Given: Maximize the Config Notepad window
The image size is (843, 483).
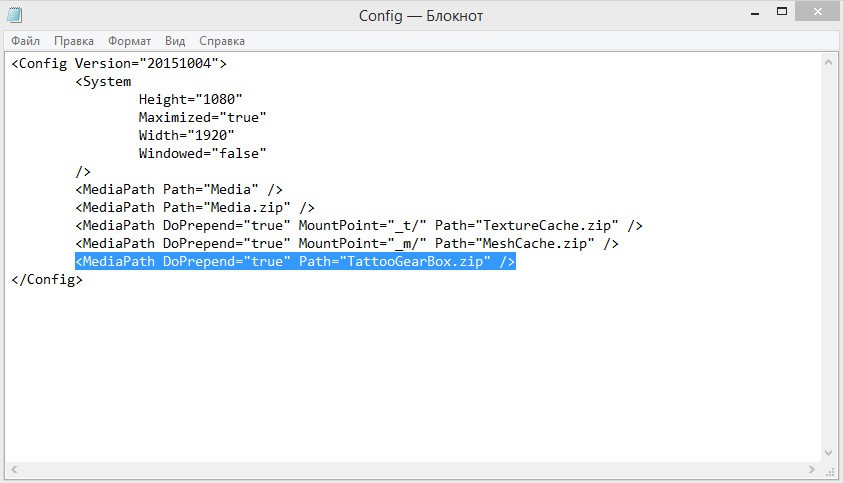Looking at the screenshot, I should (782, 11).
